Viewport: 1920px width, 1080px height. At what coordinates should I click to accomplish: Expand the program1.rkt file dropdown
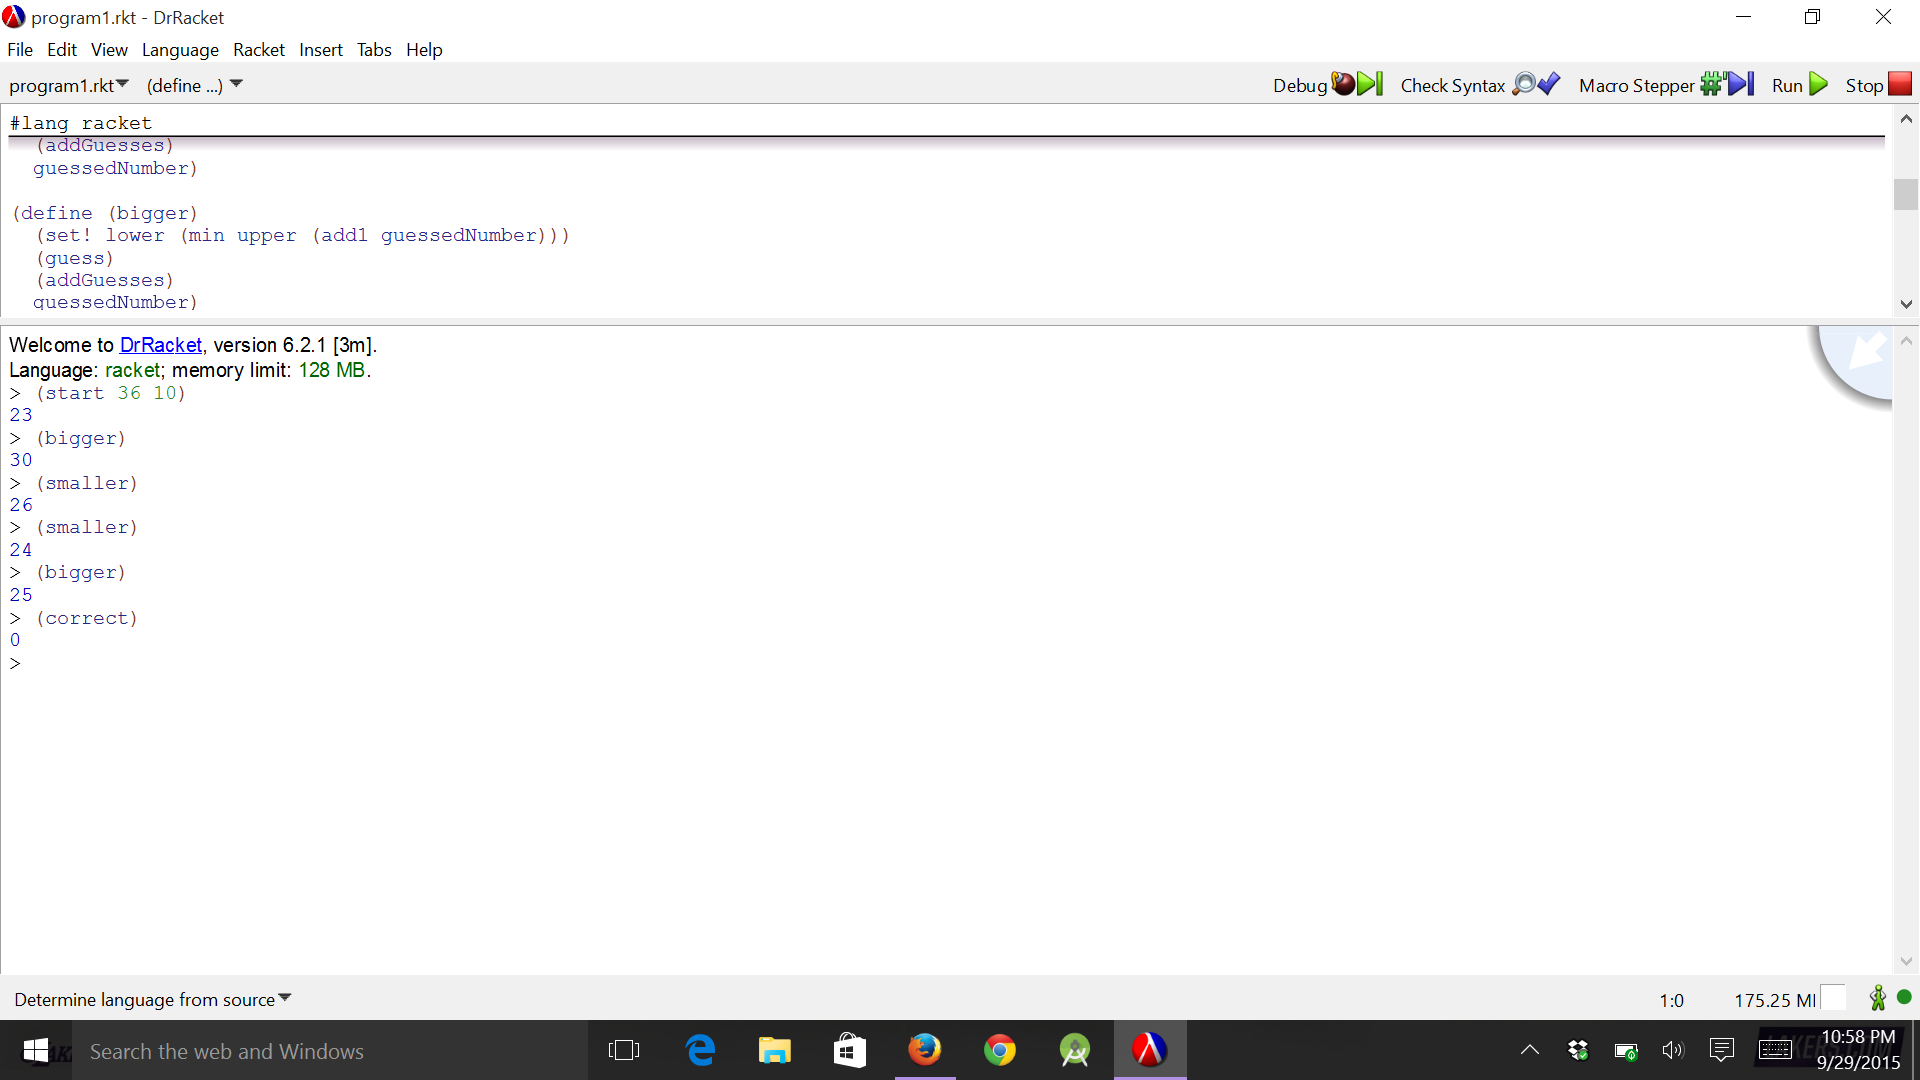click(69, 85)
